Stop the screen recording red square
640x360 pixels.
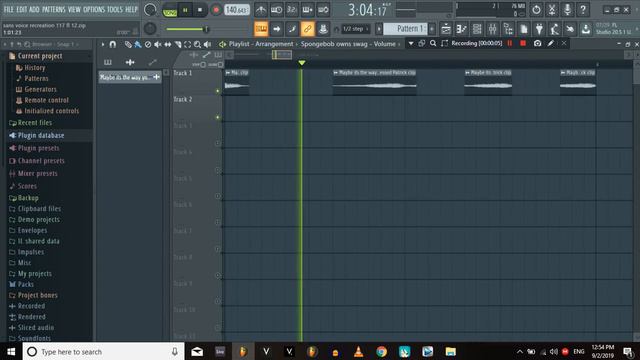(x=523, y=43)
